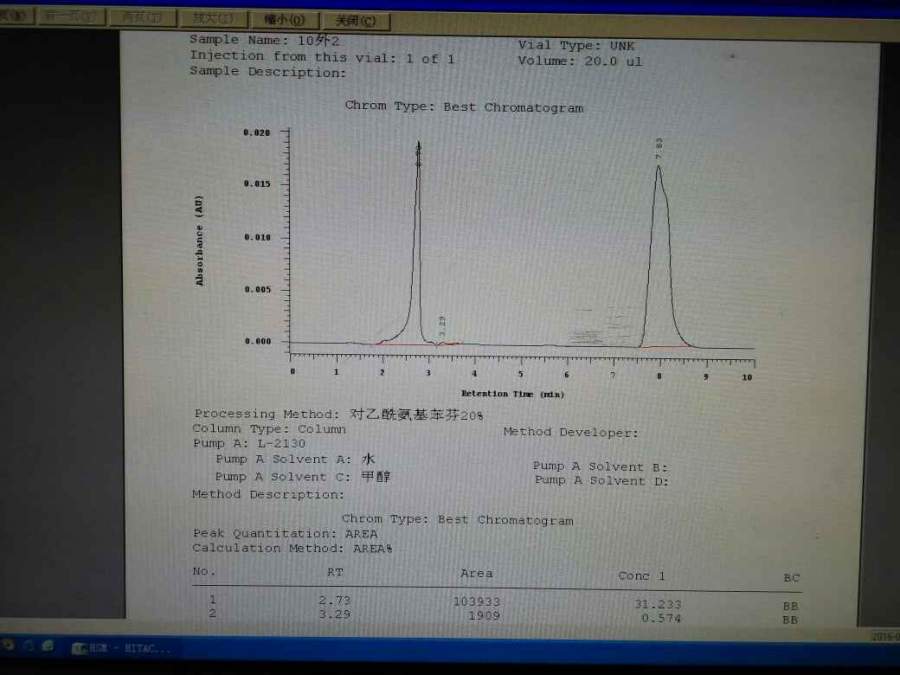Click the Absorbance (AU) axis label
Image resolution: width=900 pixels, height=675 pixels.
tap(199, 240)
